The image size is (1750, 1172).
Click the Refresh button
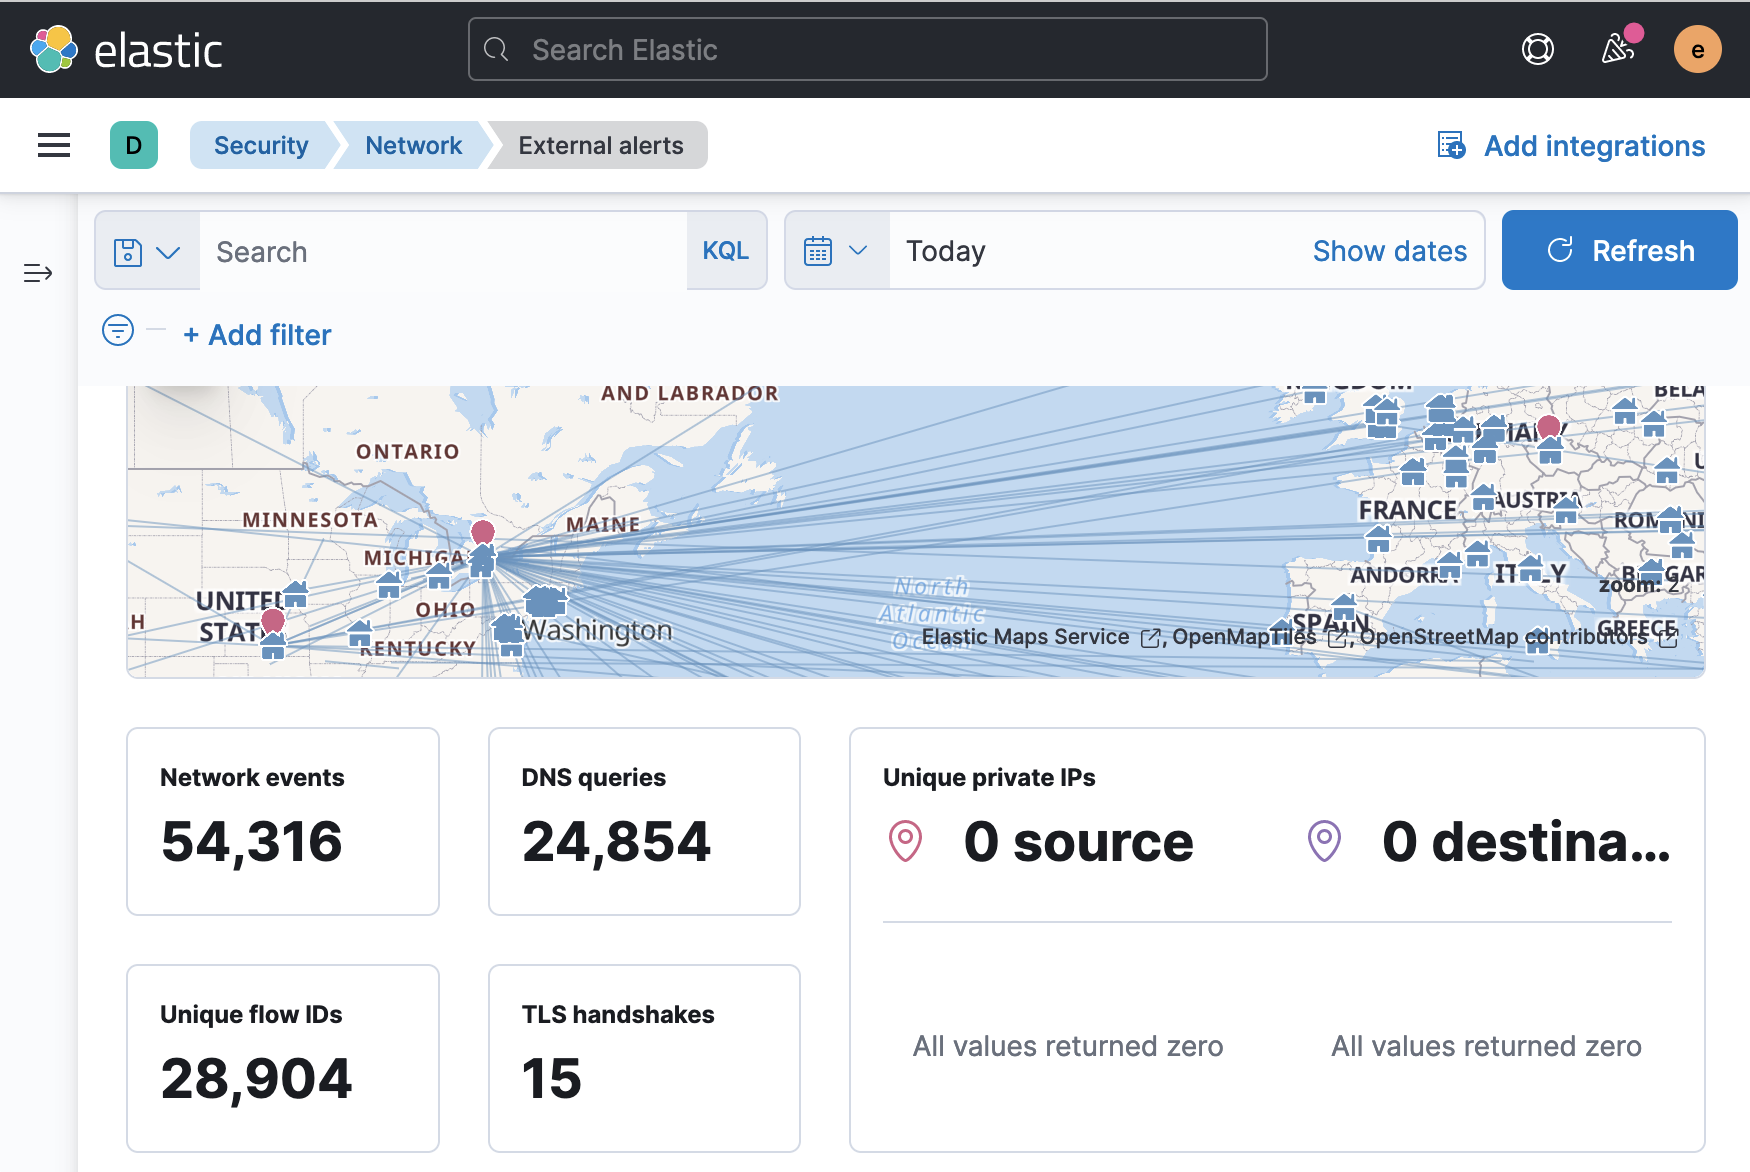tap(1619, 250)
